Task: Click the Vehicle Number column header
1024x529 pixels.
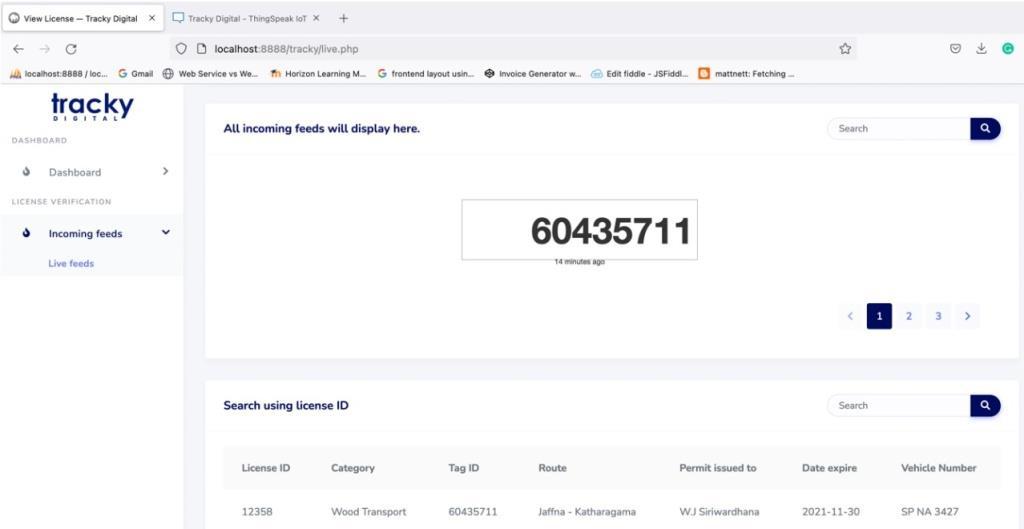Action: [x=938, y=468]
